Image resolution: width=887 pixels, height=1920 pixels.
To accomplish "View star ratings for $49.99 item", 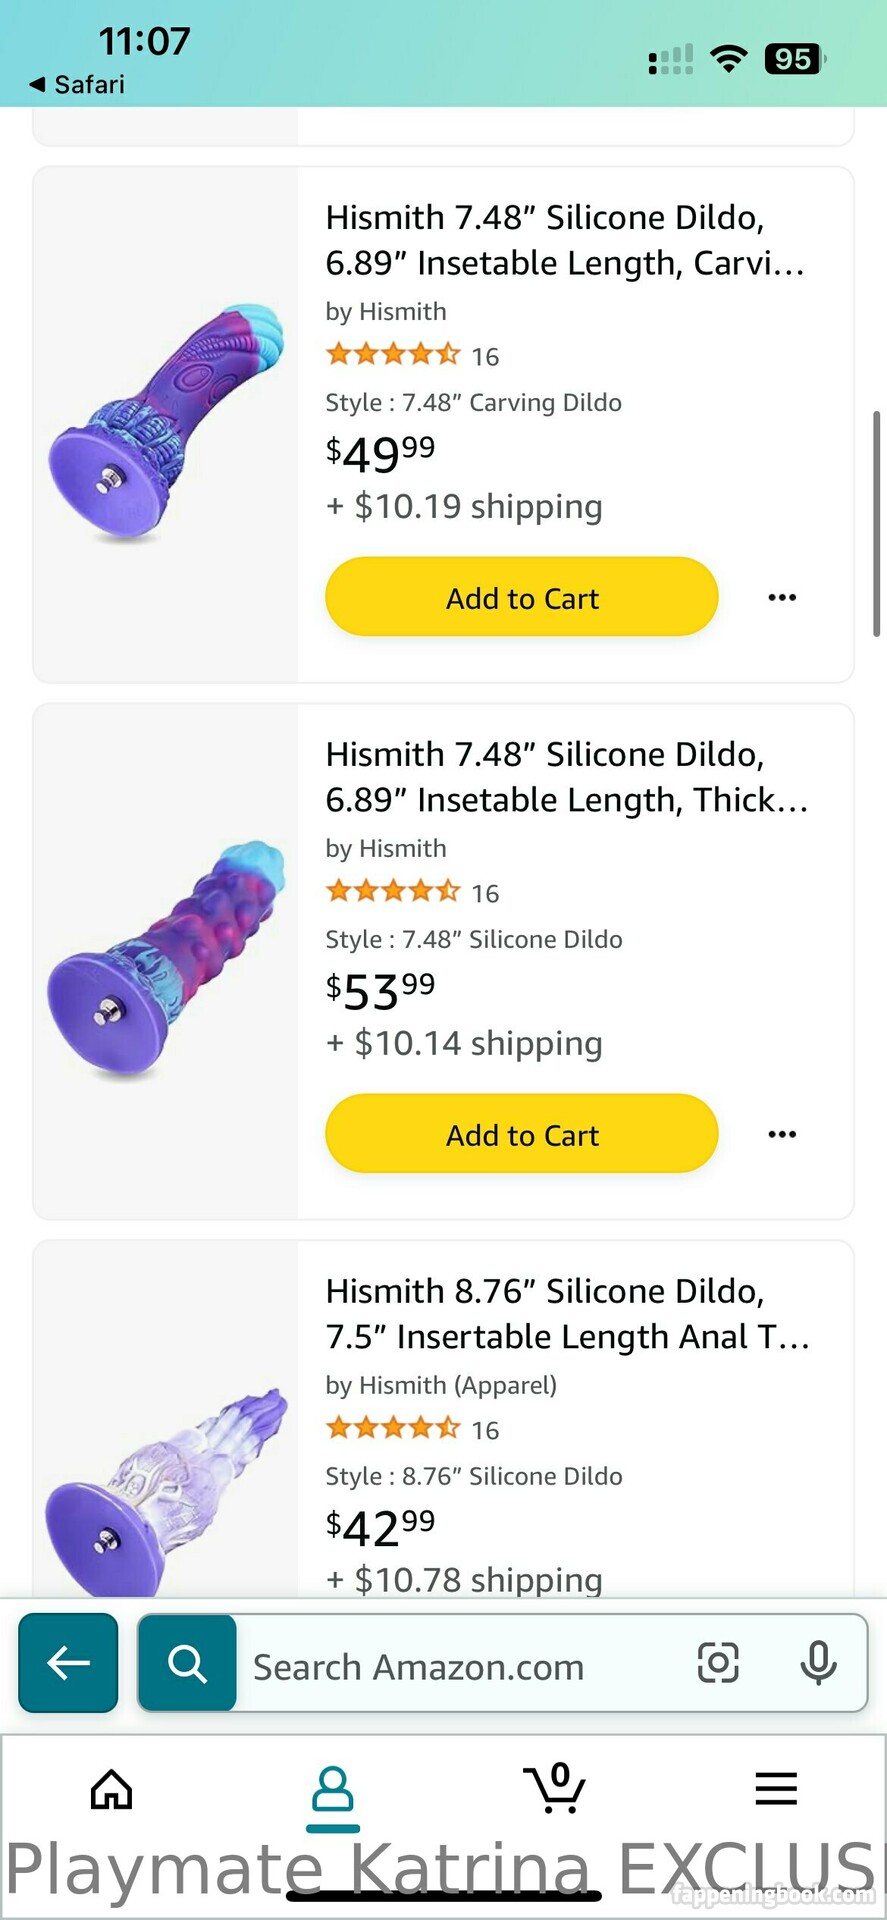I will (x=393, y=355).
